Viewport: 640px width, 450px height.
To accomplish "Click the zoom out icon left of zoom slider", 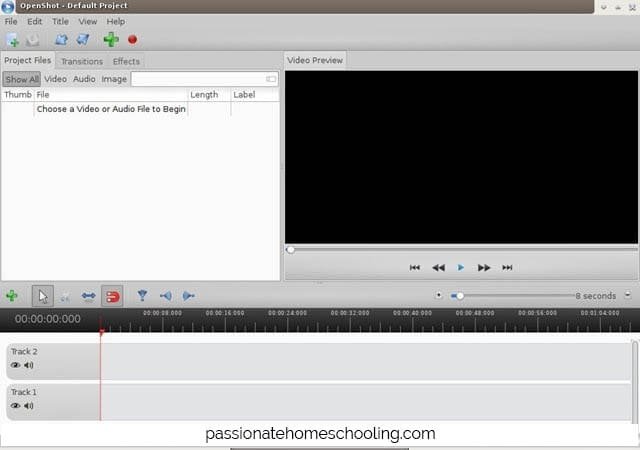I will point(438,295).
